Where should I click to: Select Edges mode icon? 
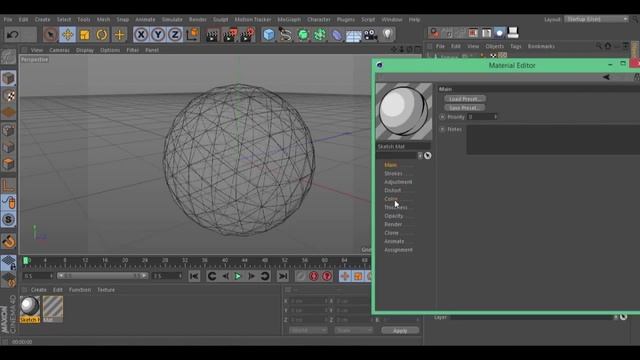pyautogui.click(x=8, y=147)
